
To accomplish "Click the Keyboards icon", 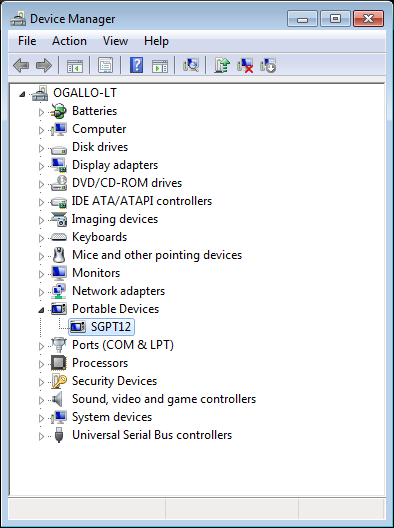I will coord(59,237).
